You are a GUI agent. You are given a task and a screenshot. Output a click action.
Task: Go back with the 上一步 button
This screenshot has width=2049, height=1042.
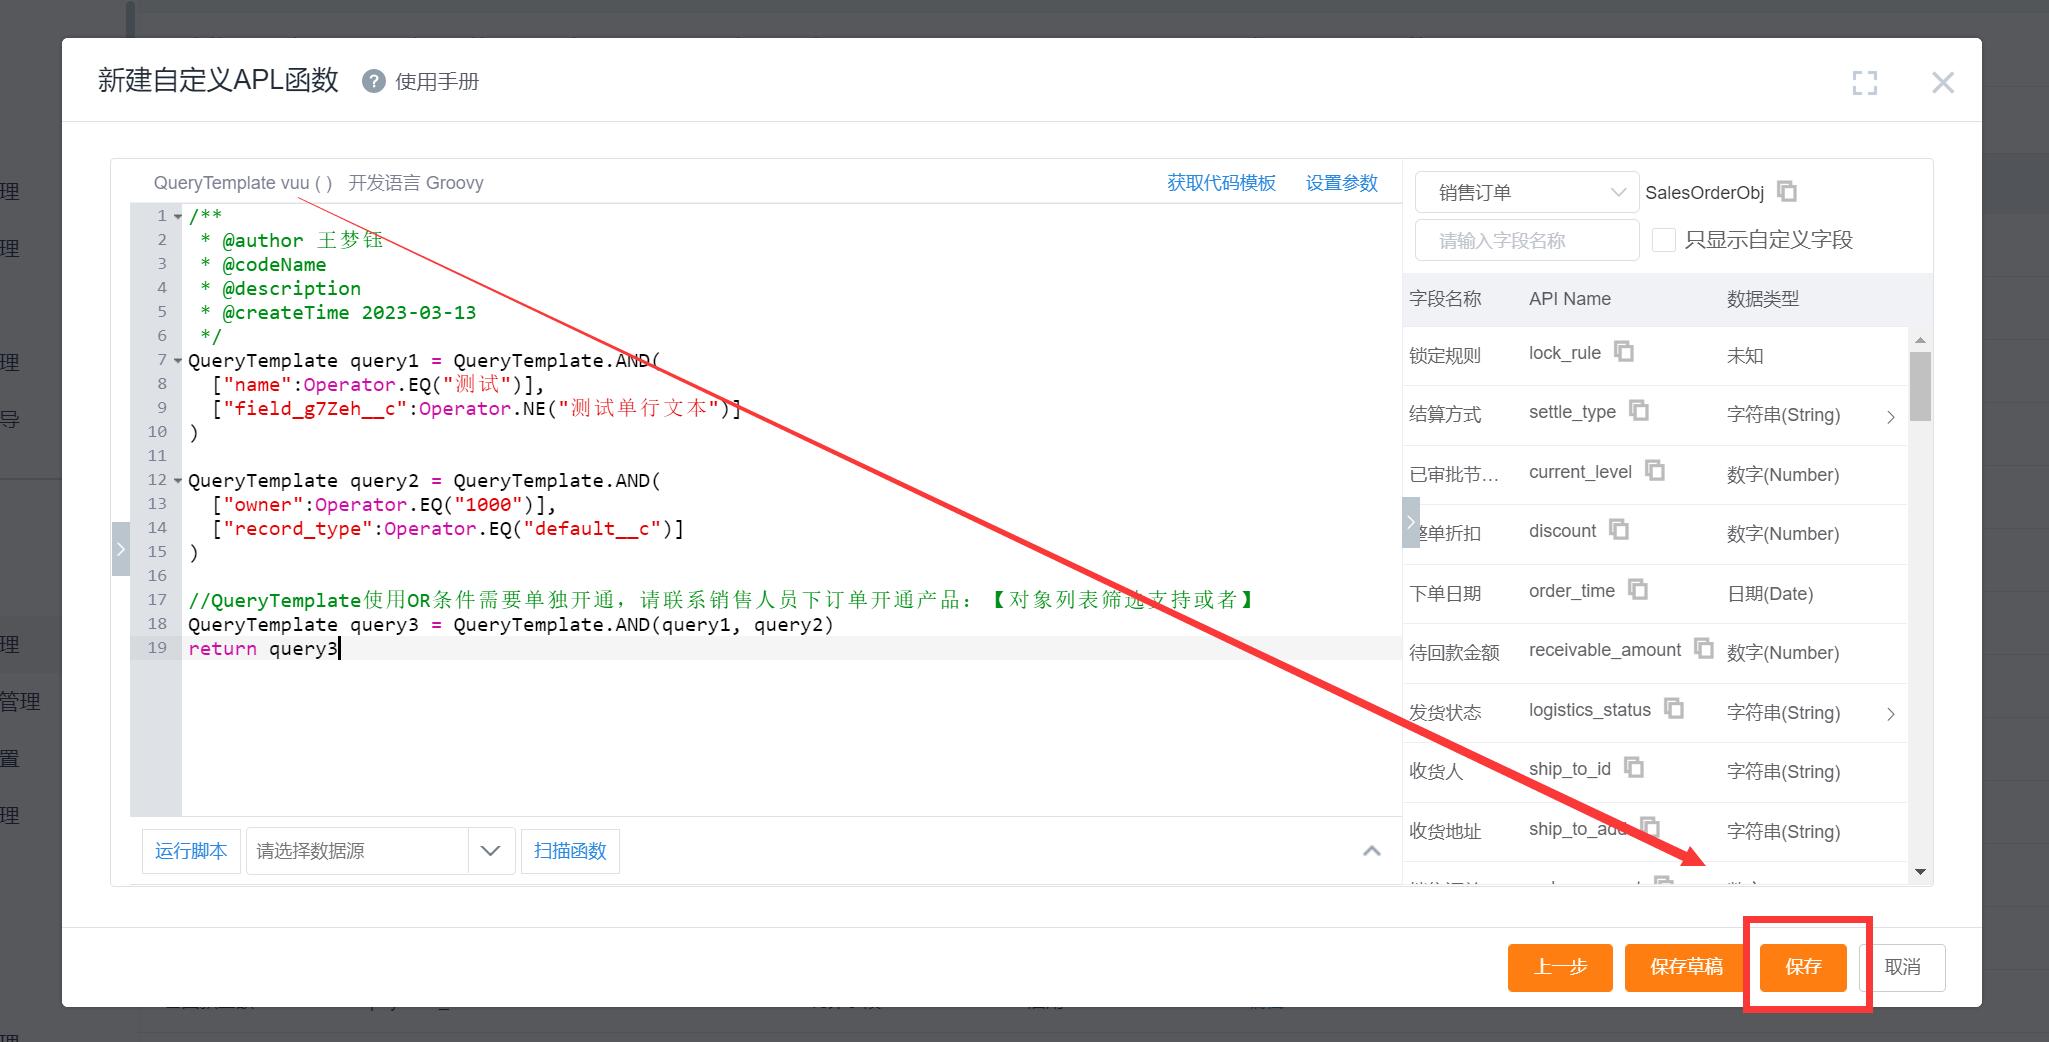tap(1560, 967)
